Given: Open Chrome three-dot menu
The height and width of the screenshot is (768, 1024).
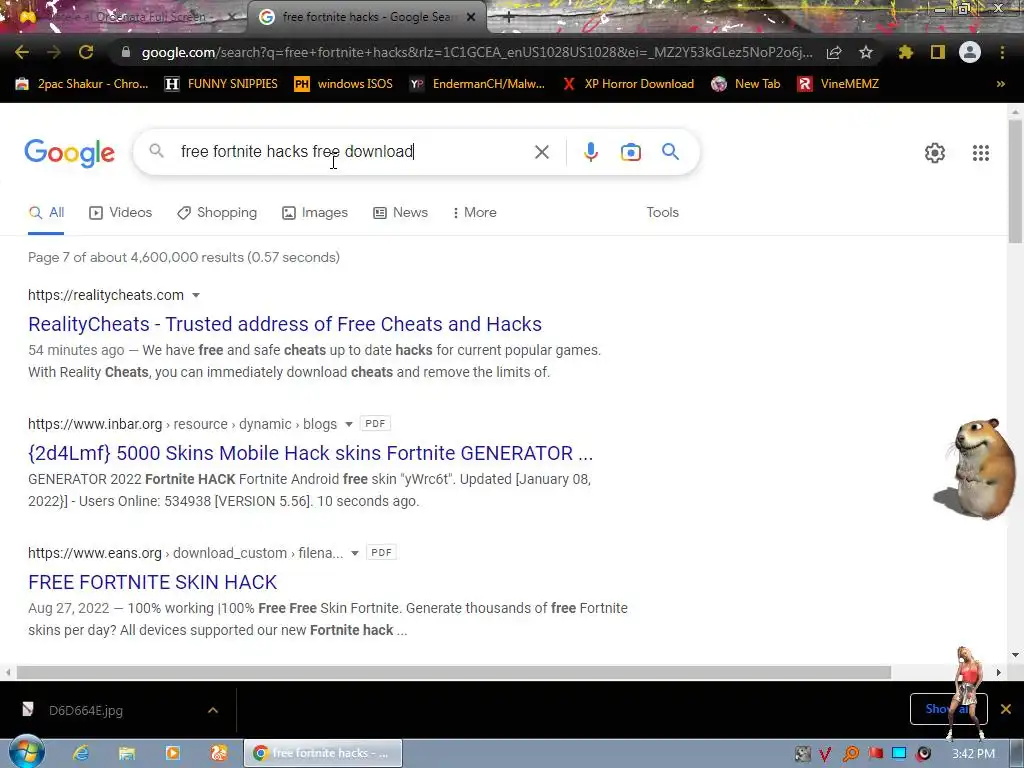Looking at the screenshot, I should pos(1002,52).
